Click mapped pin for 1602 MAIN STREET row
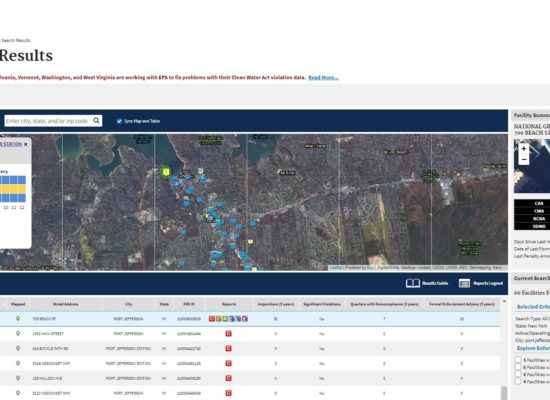The image size is (550, 400). coord(18,333)
